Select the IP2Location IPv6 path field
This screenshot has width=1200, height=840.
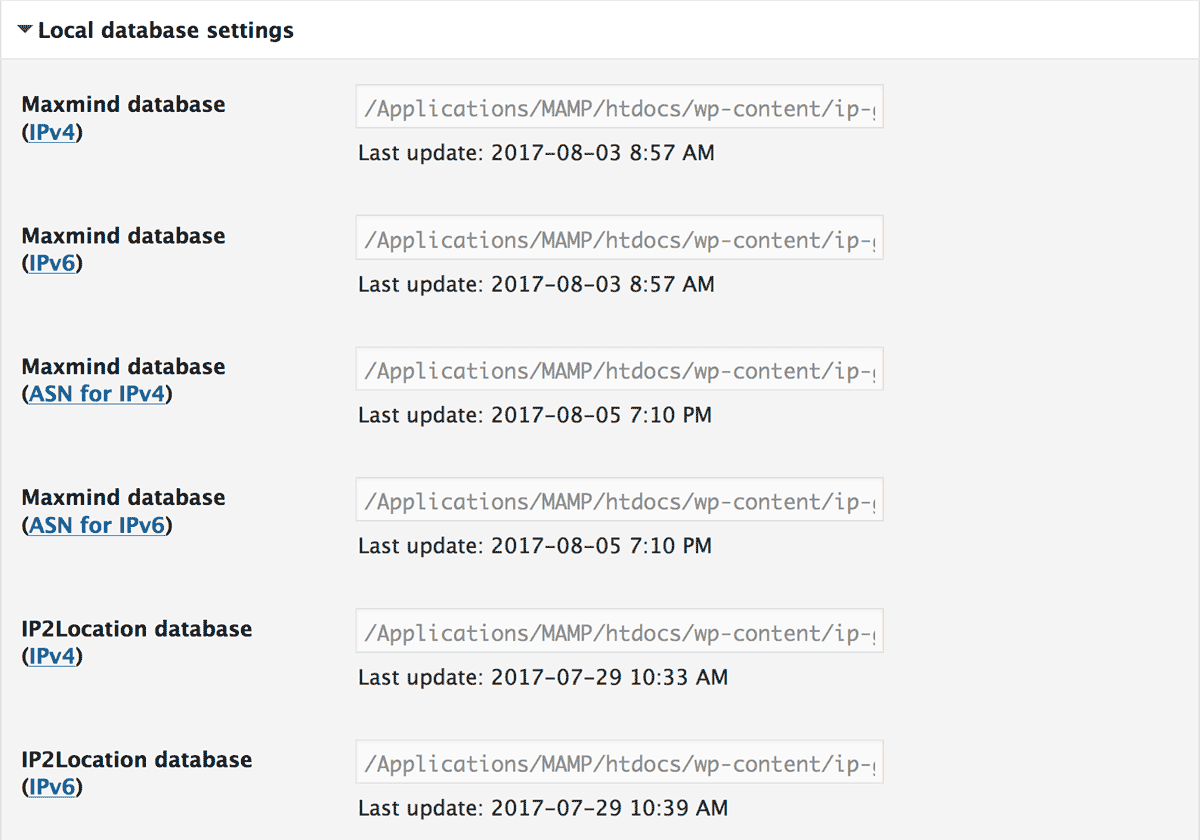pyautogui.click(x=619, y=762)
